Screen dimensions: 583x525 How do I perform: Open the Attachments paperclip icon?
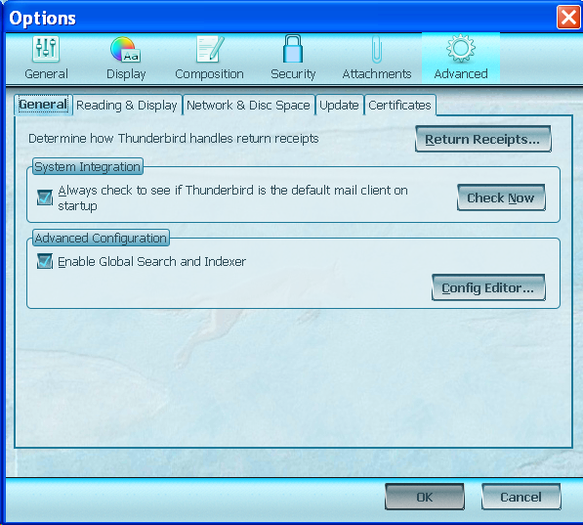377,49
